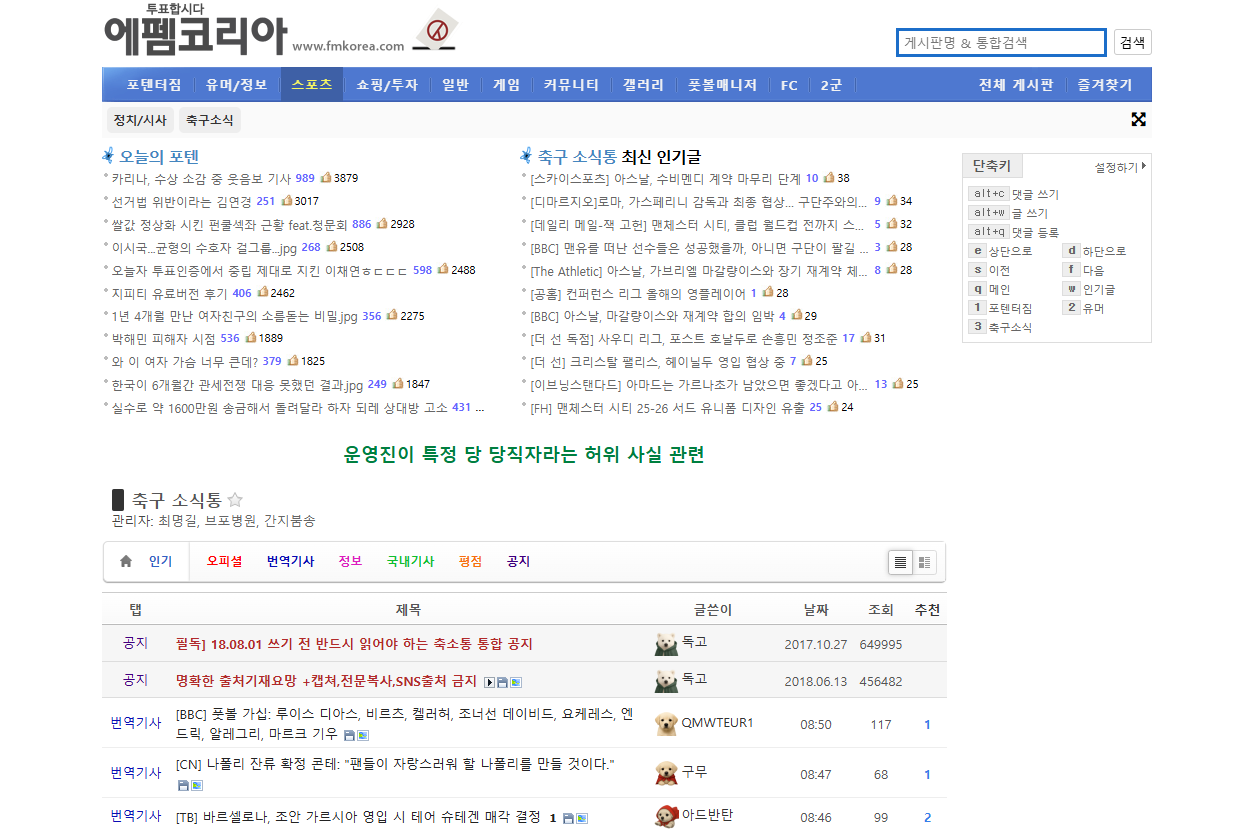
Task: Open post 지피티 유료버전 후기
Action: click(x=169, y=293)
